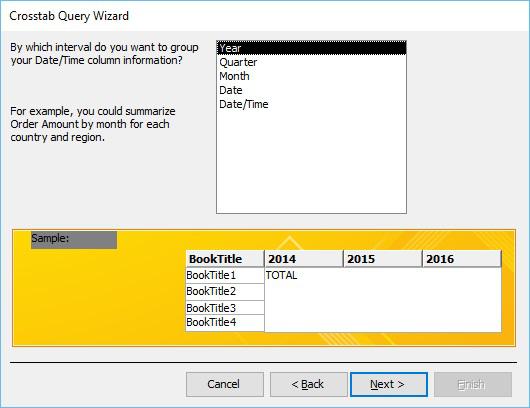Select the BookTitle3 sample row
The height and width of the screenshot is (408, 530).
pyautogui.click(x=225, y=308)
